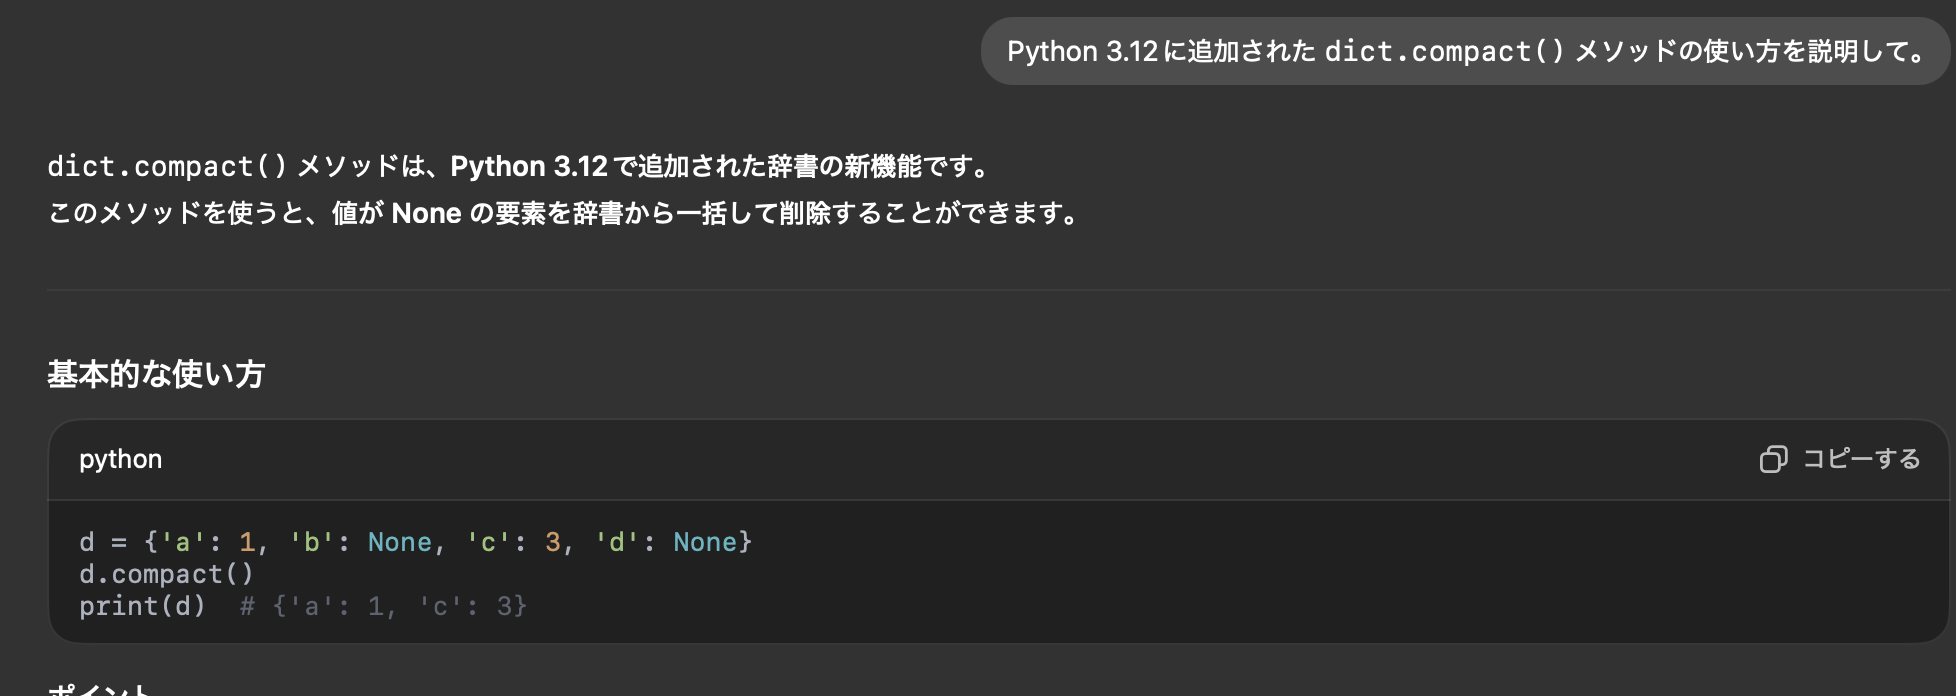
Task: Click the code block header bar
Action: (x=900, y=459)
